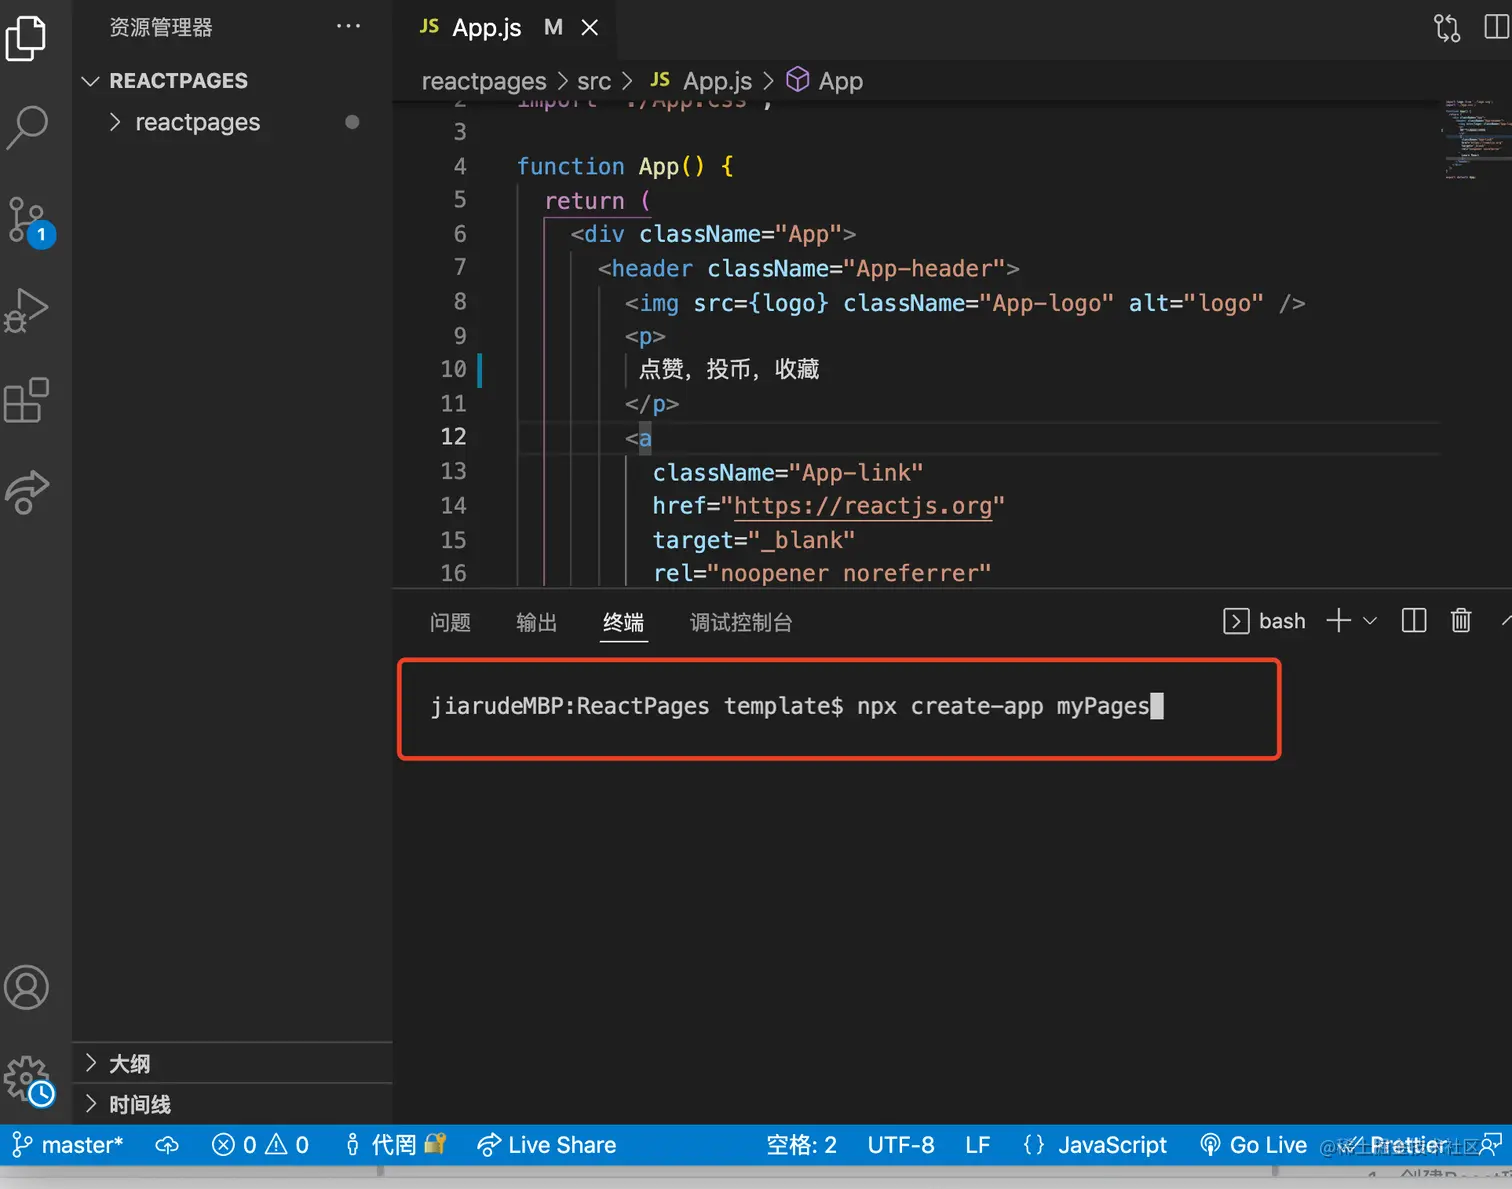Open the new terminal profile dropdown
This screenshot has height=1189, width=1512.
click(1370, 621)
